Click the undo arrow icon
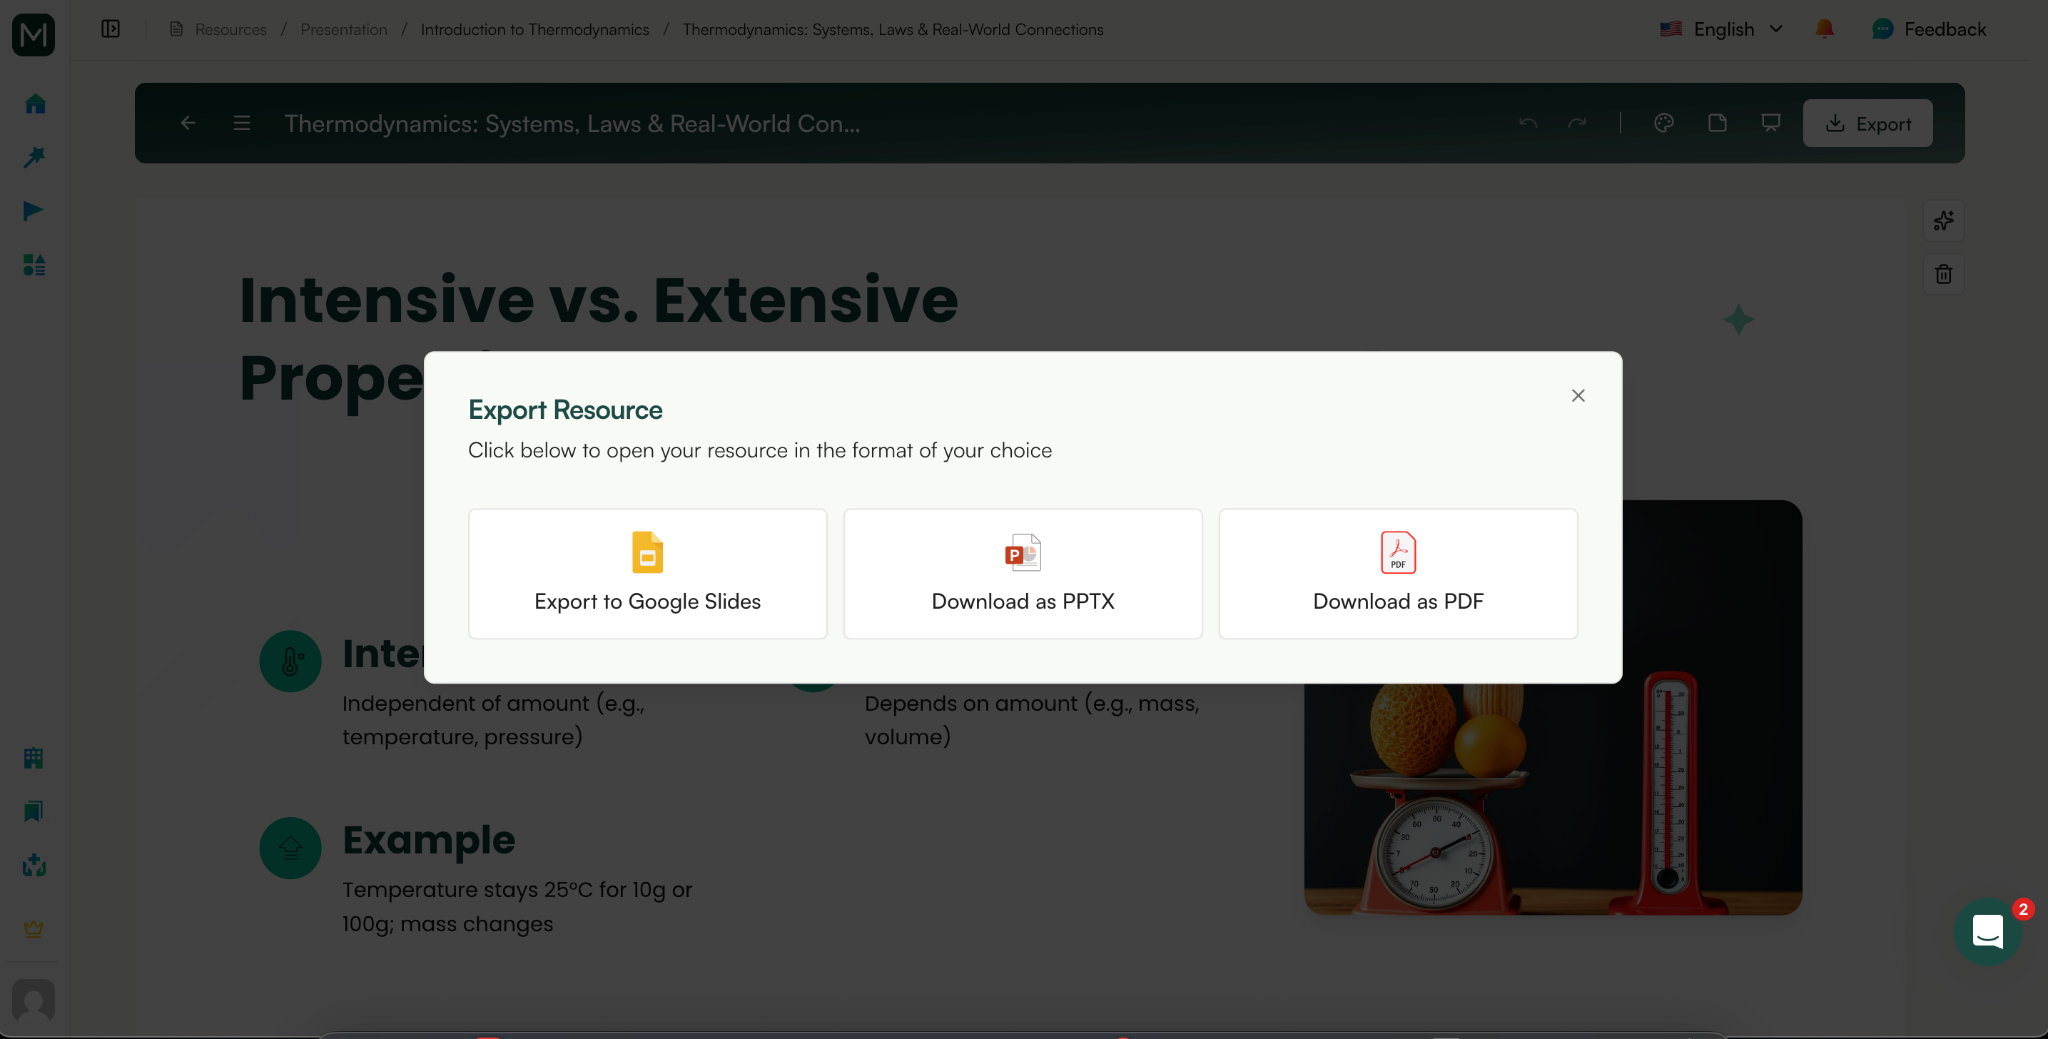This screenshot has width=2048, height=1039. click(x=1528, y=123)
